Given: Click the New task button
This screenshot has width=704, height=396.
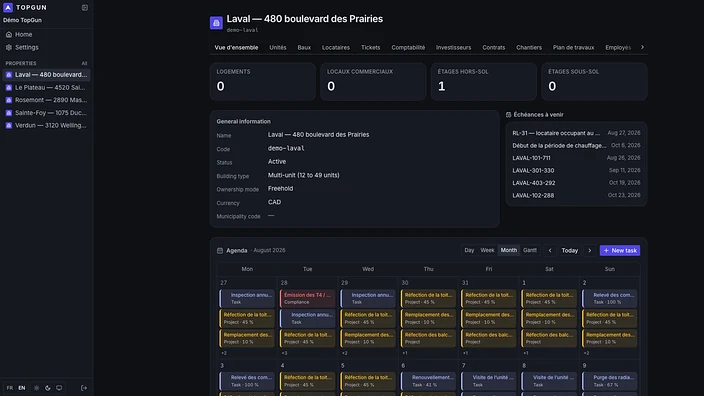Looking at the screenshot, I should (x=620, y=251).
